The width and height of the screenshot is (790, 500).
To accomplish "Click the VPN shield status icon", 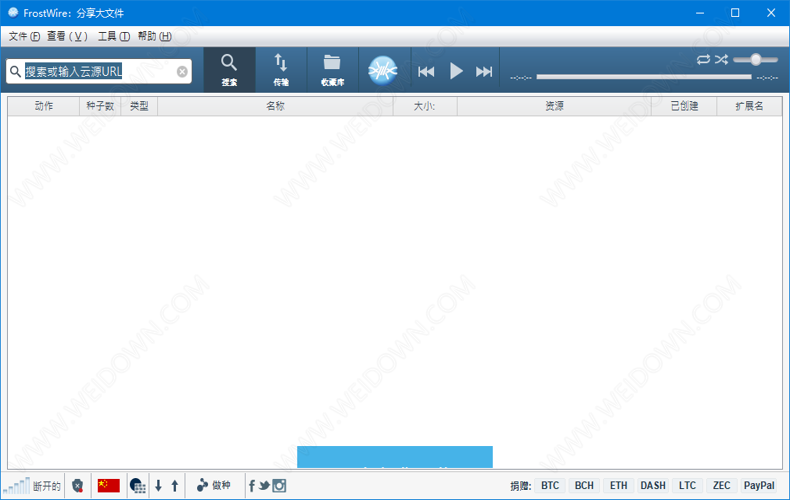I will coord(77,485).
